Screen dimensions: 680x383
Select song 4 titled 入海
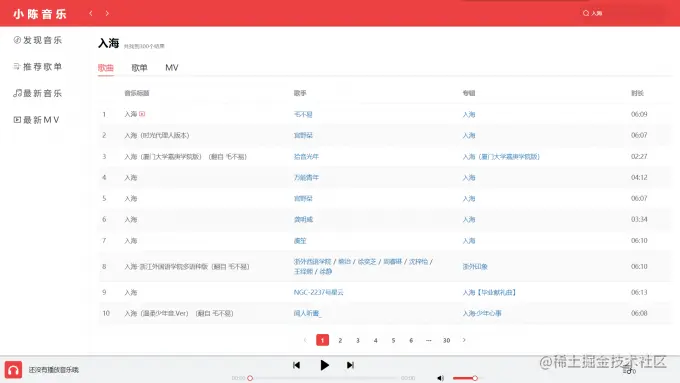(x=131, y=177)
